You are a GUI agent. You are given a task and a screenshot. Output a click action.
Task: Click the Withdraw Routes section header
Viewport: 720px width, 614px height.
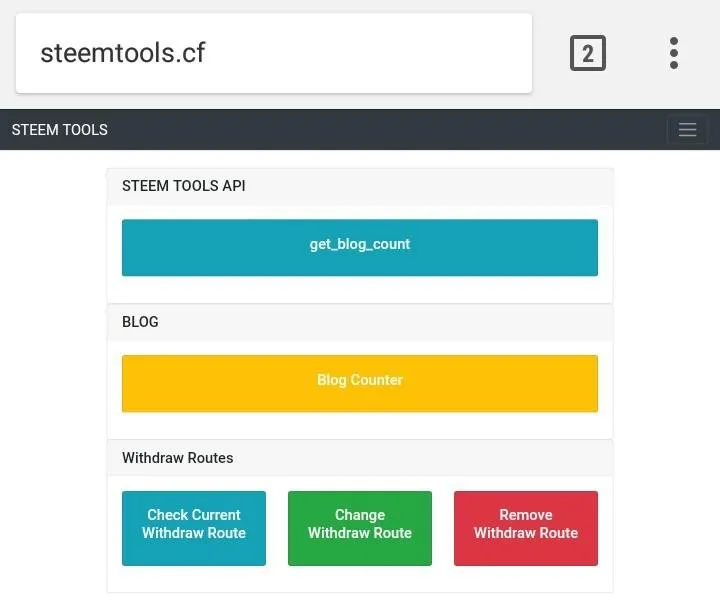click(x=360, y=458)
